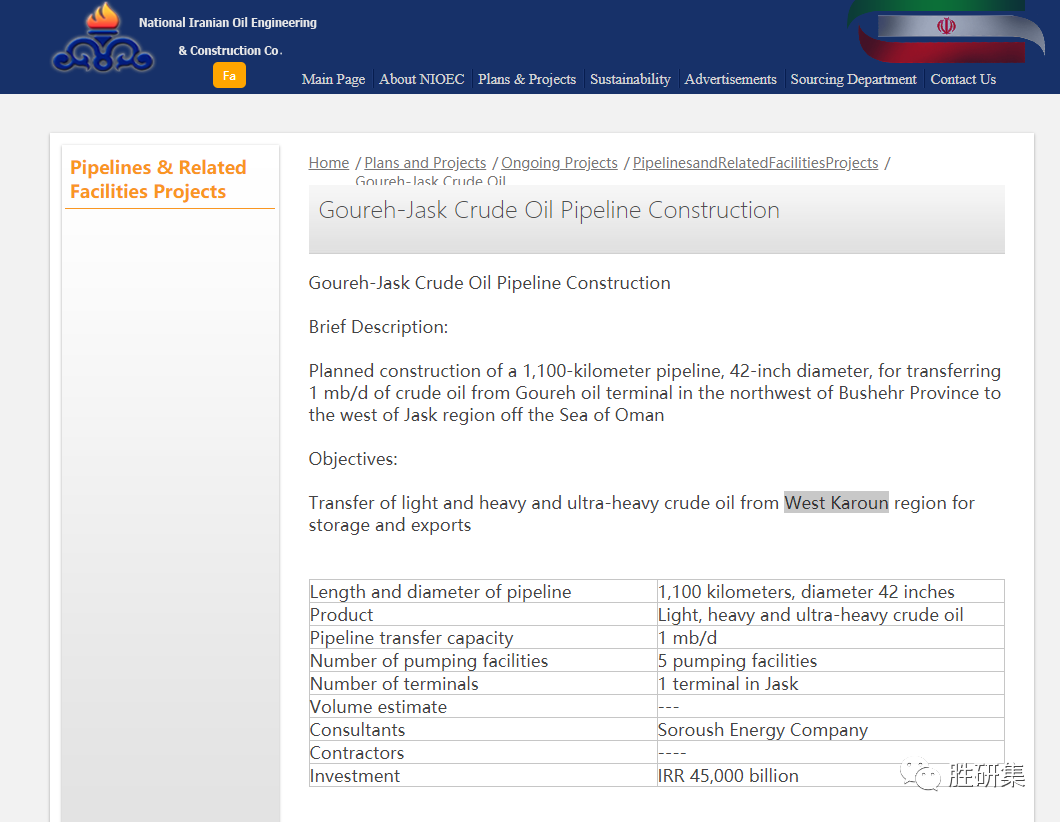This screenshot has width=1060, height=822.
Task: Go to the Home breadcrumb link
Action: pos(329,163)
